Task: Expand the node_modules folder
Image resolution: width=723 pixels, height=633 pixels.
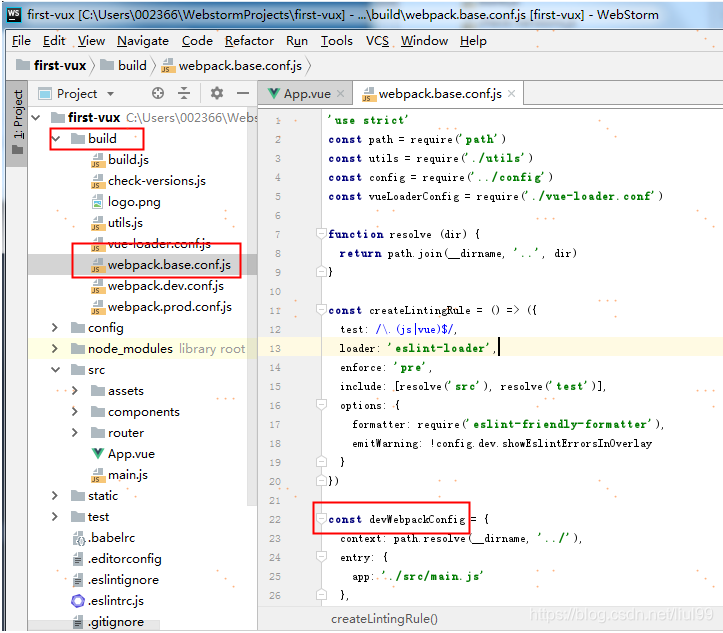Action: (x=54, y=349)
